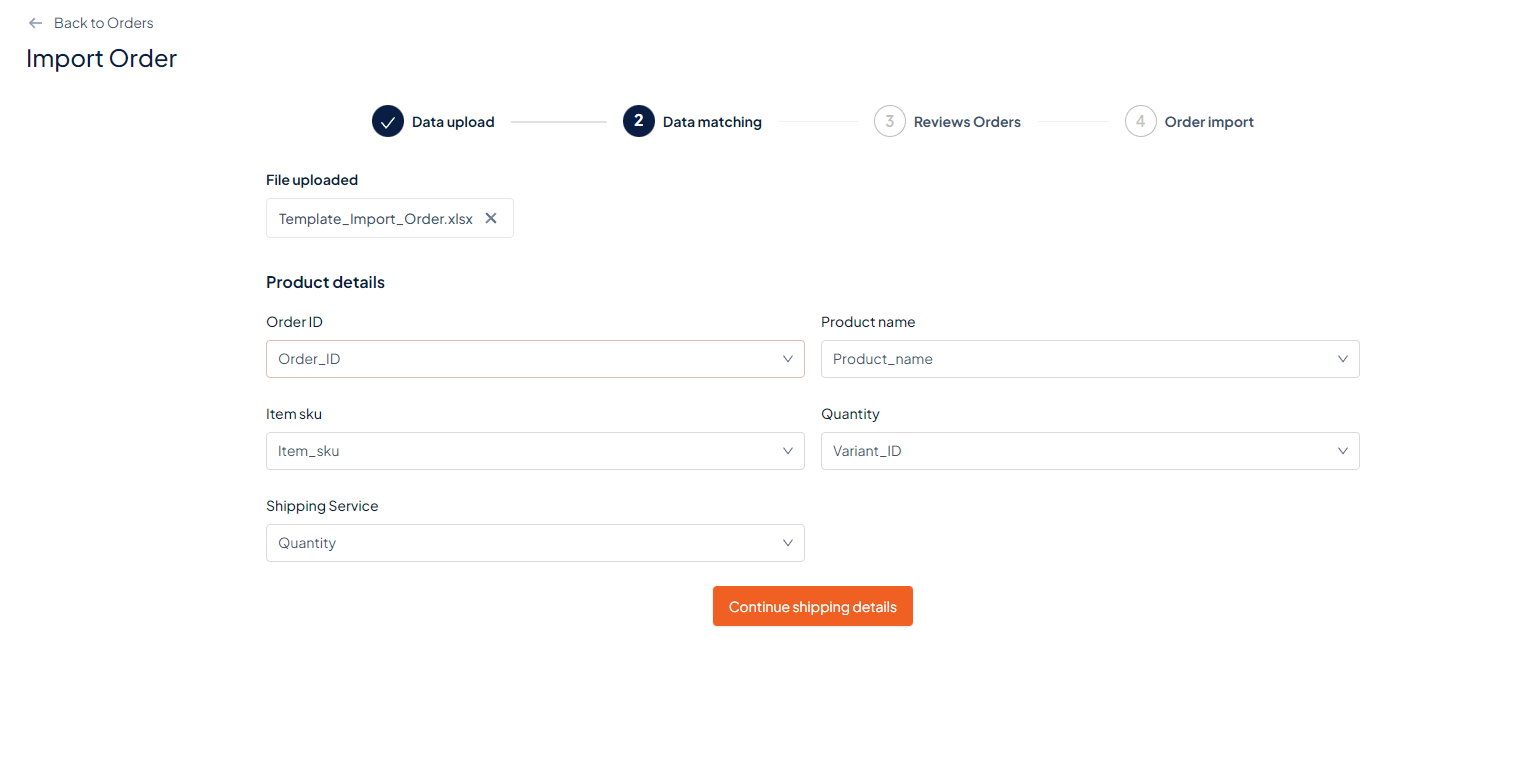This screenshot has width=1527, height=759.
Task: Select the step 2 number circle
Action: click(638, 122)
